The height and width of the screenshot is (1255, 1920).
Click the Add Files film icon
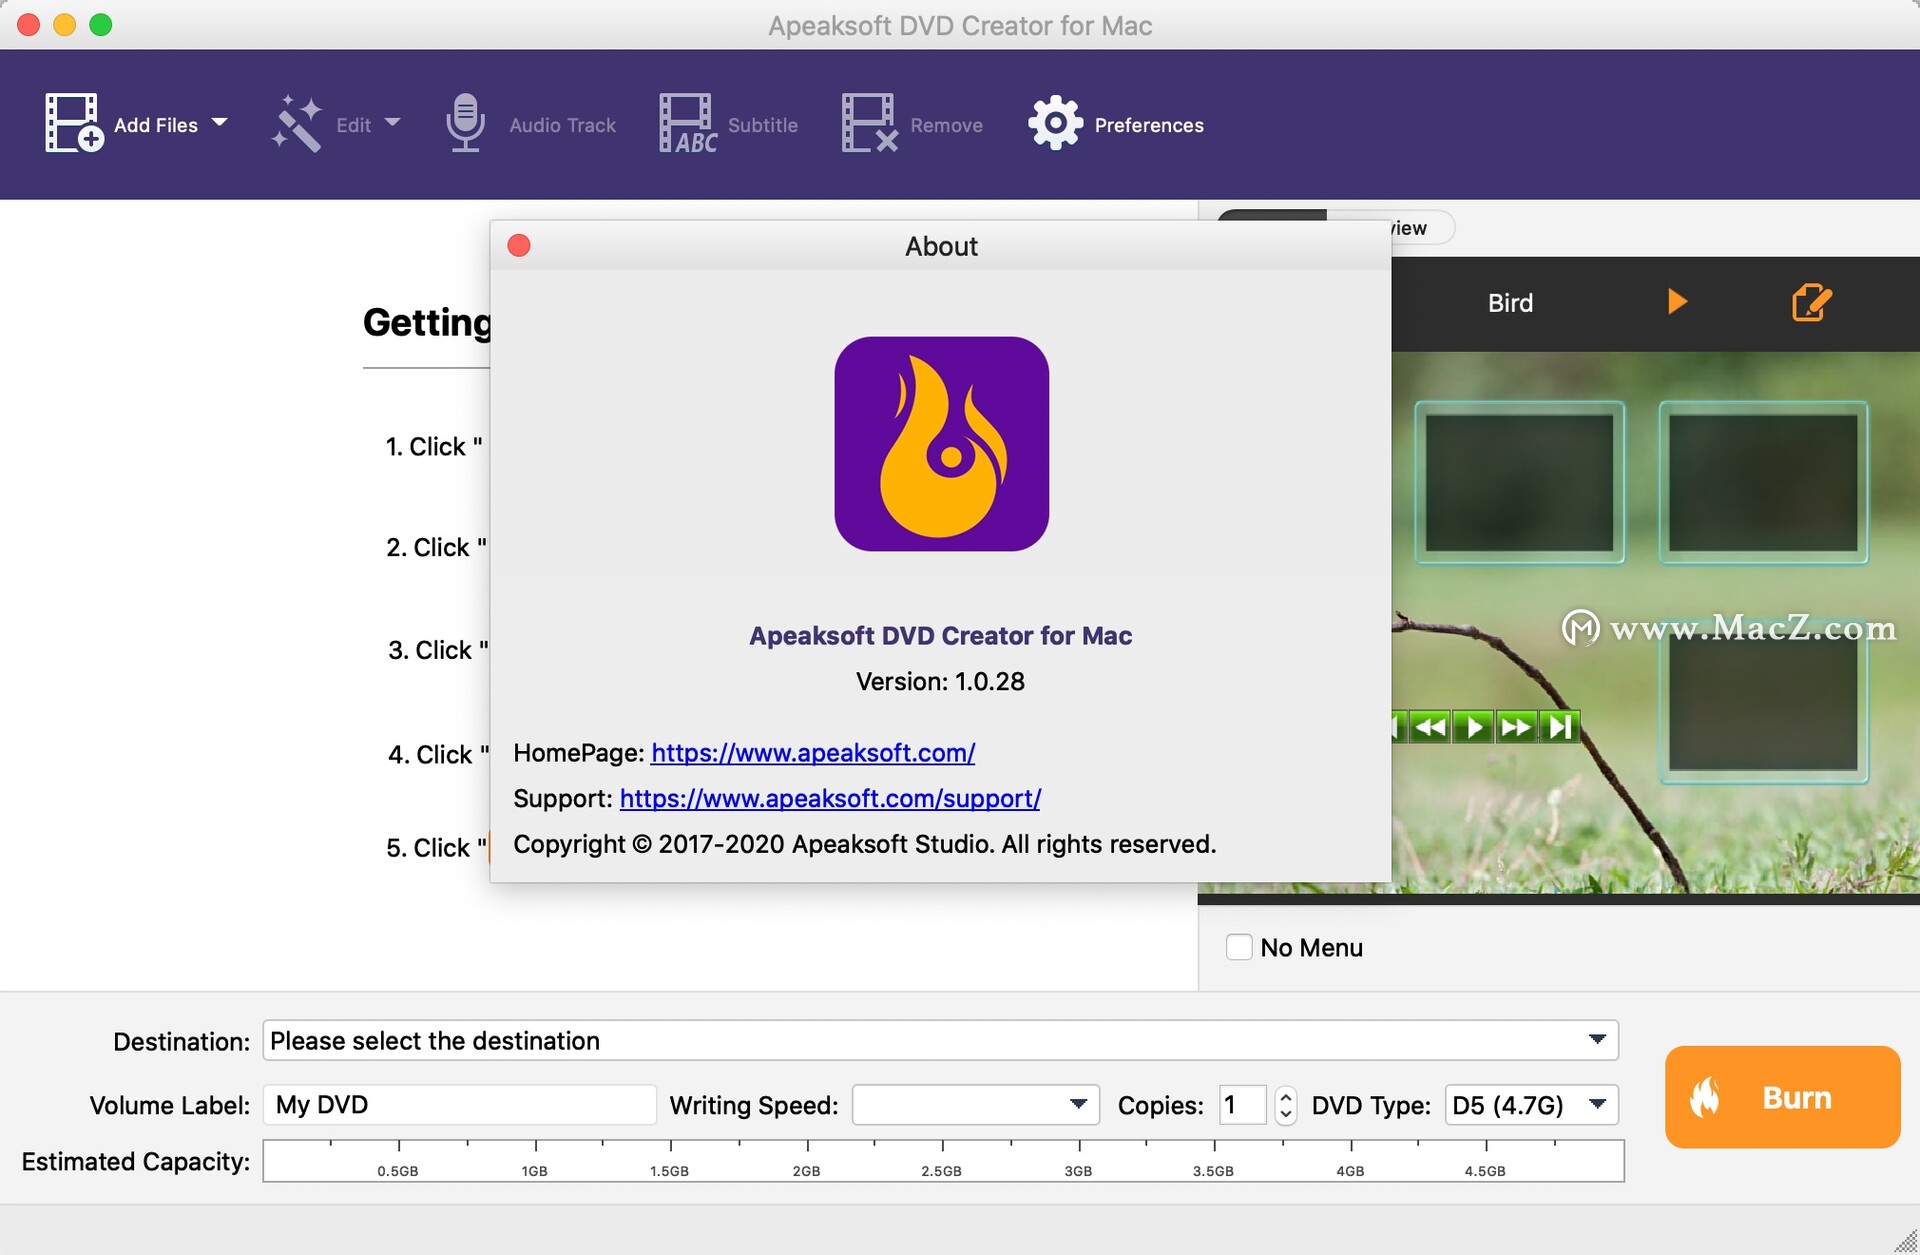[x=73, y=123]
